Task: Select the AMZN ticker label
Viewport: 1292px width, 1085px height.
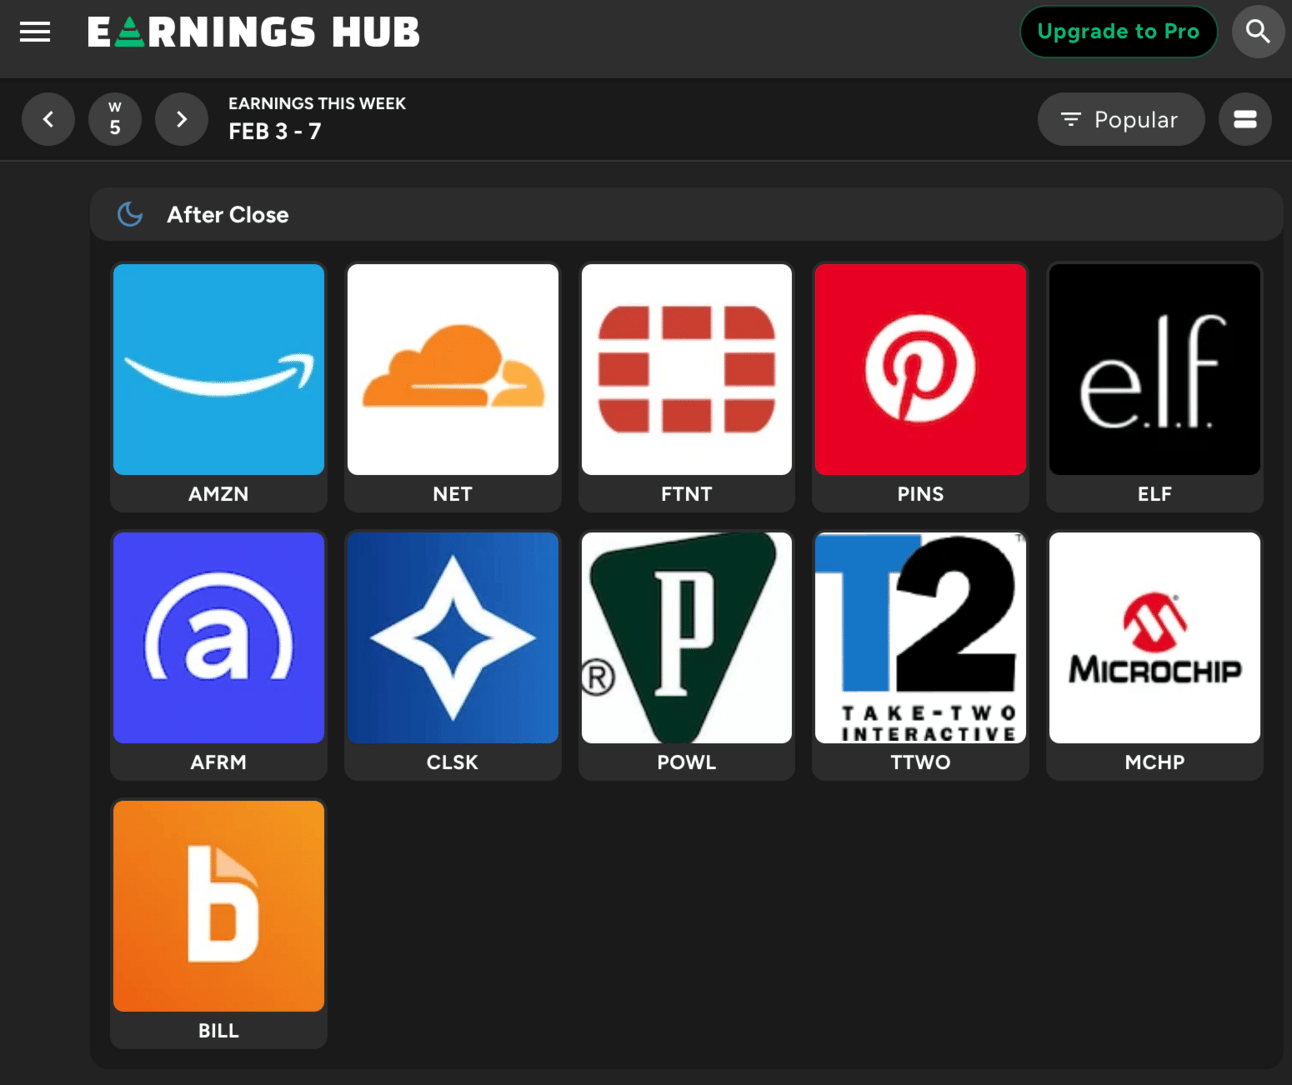Action: pyautogui.click(x=219, y=494)
